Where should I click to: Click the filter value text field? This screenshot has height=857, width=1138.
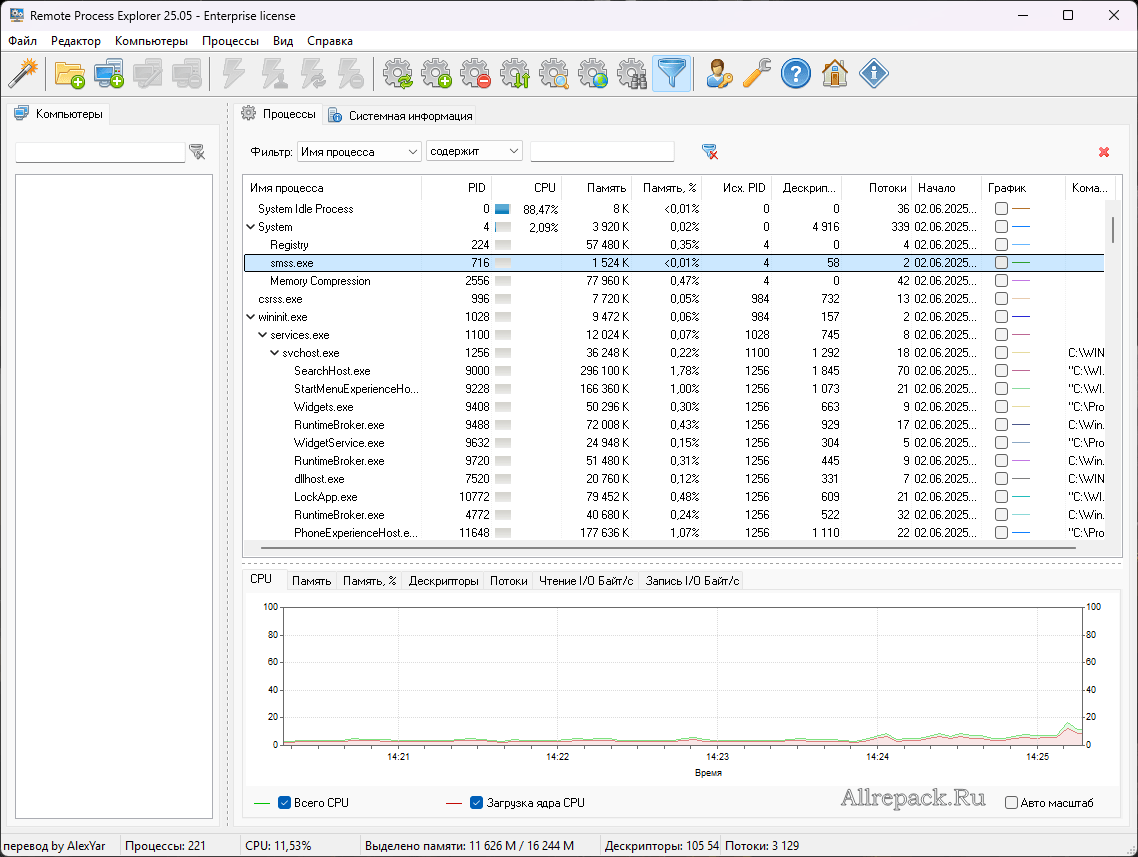[x=602, y=152]
